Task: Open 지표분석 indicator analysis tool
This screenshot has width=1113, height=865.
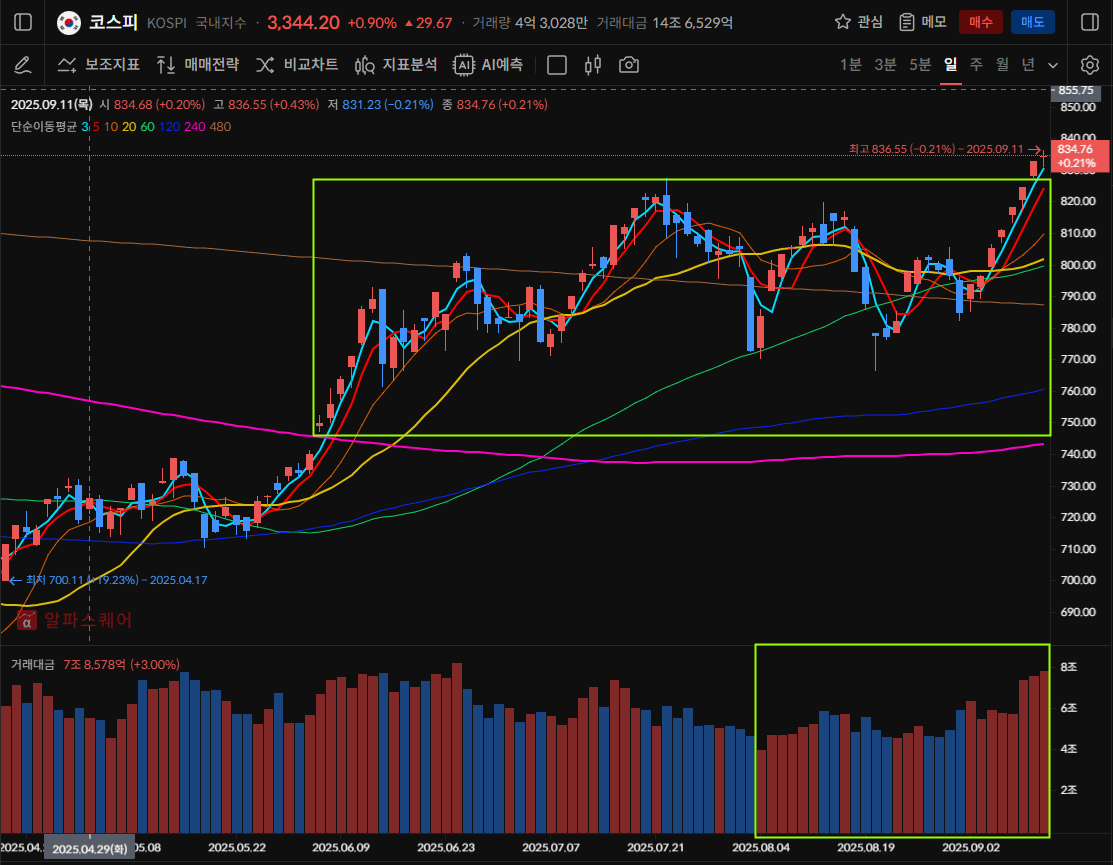Action: point(396,65)
